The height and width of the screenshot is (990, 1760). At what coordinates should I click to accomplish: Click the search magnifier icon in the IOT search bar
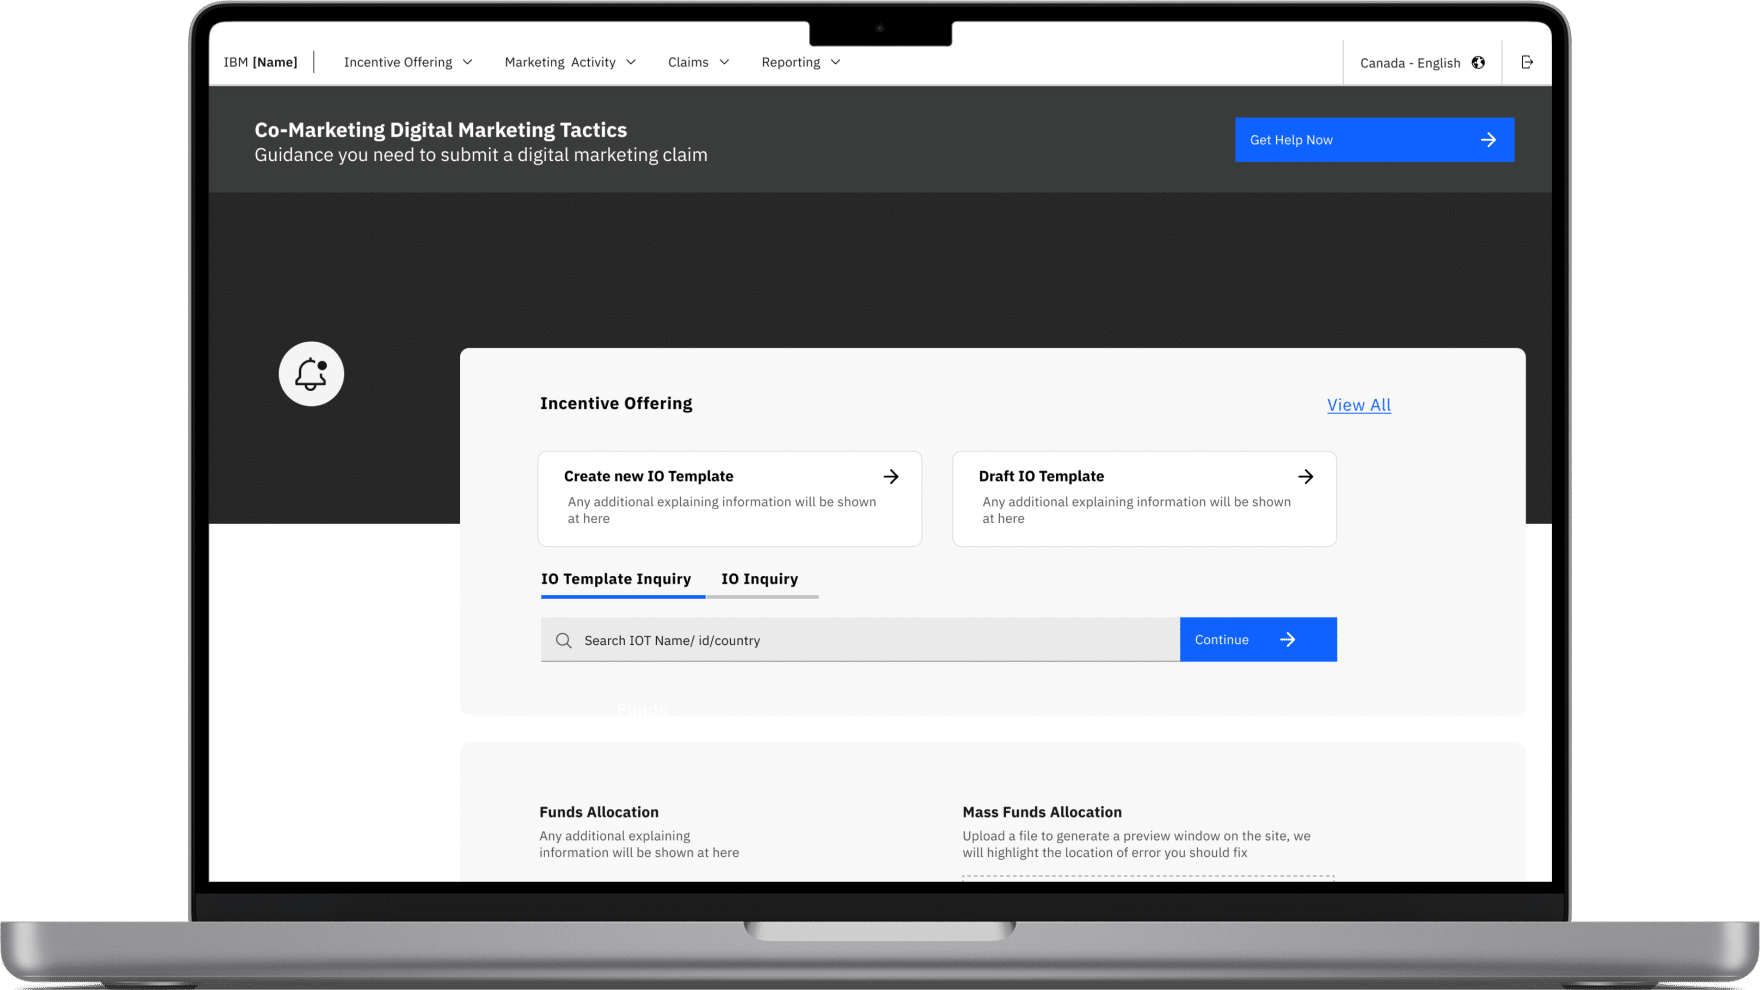(563, 640)
